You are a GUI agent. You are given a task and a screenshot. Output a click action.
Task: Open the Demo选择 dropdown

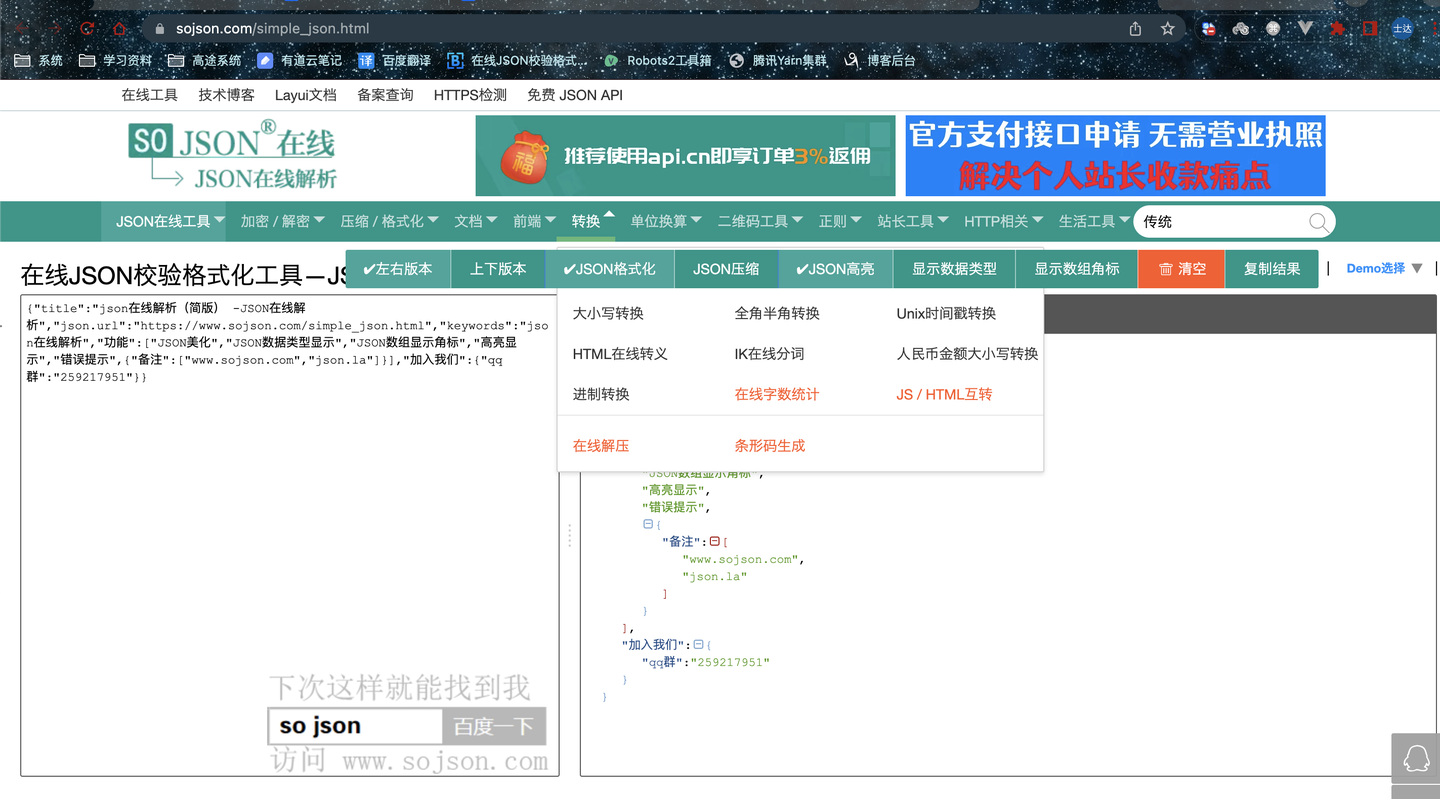tap(1384, 268)
